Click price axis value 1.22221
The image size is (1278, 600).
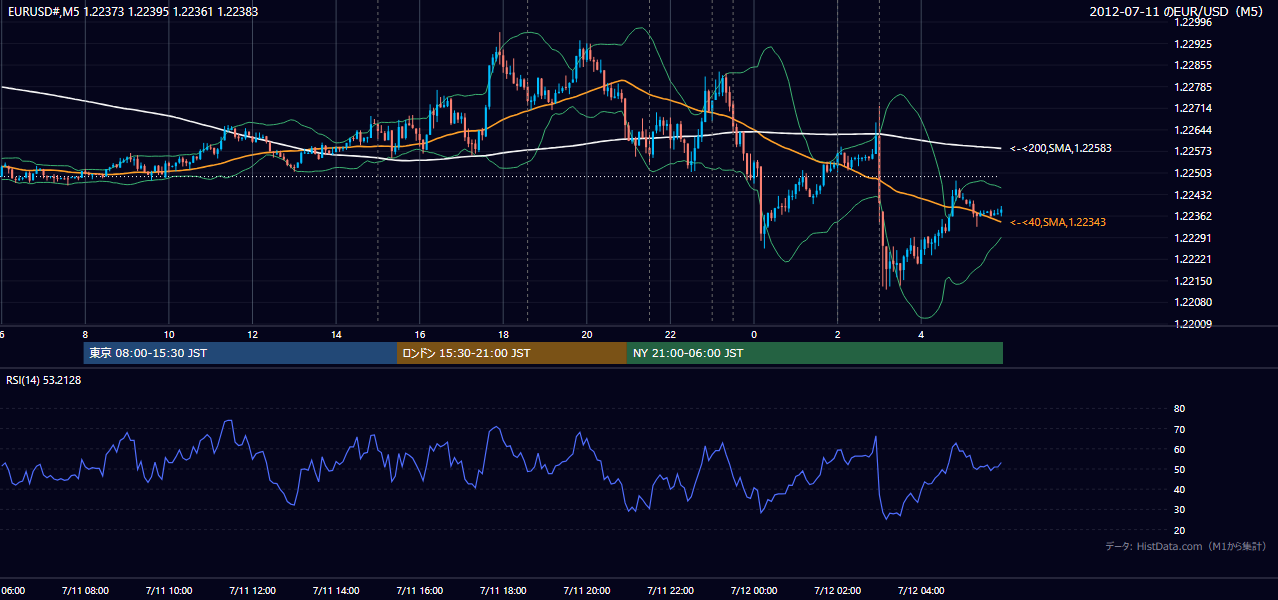[1192, 259]
